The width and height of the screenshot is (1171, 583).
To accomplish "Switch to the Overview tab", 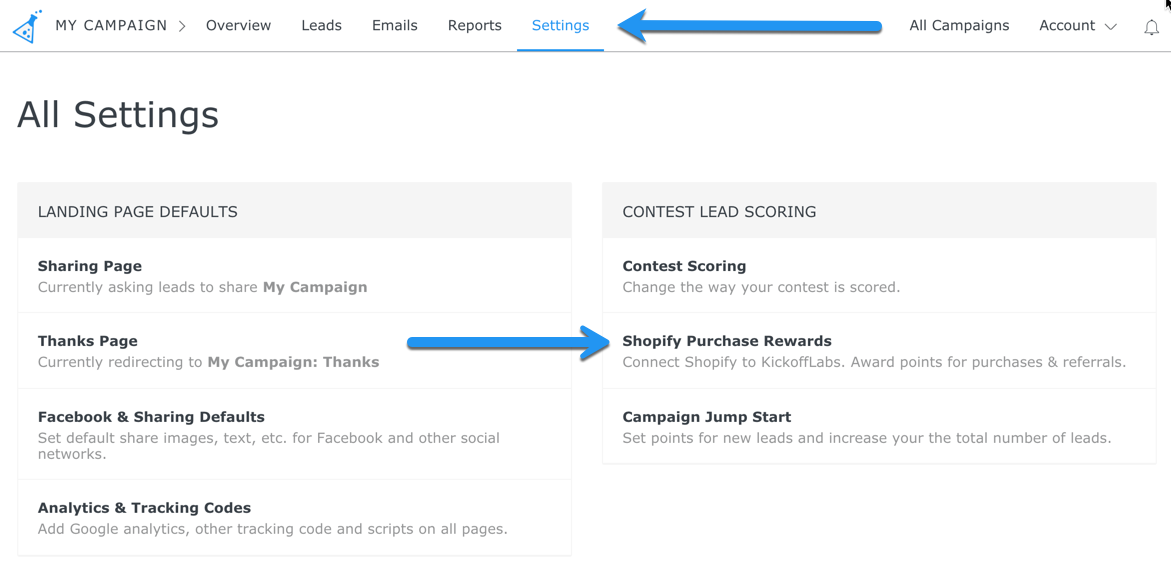I will 238,26.
